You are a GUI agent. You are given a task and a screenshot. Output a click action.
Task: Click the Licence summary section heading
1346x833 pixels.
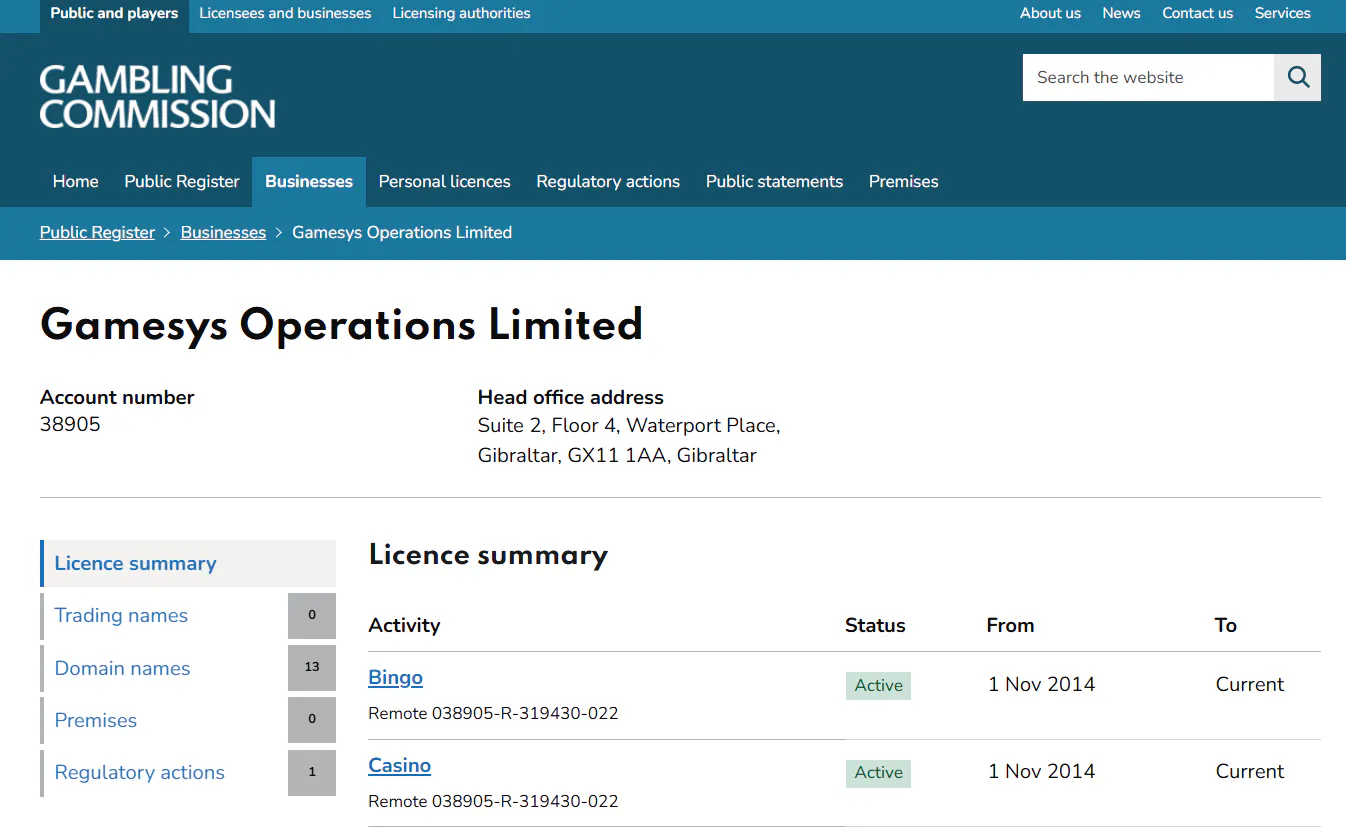488,555
